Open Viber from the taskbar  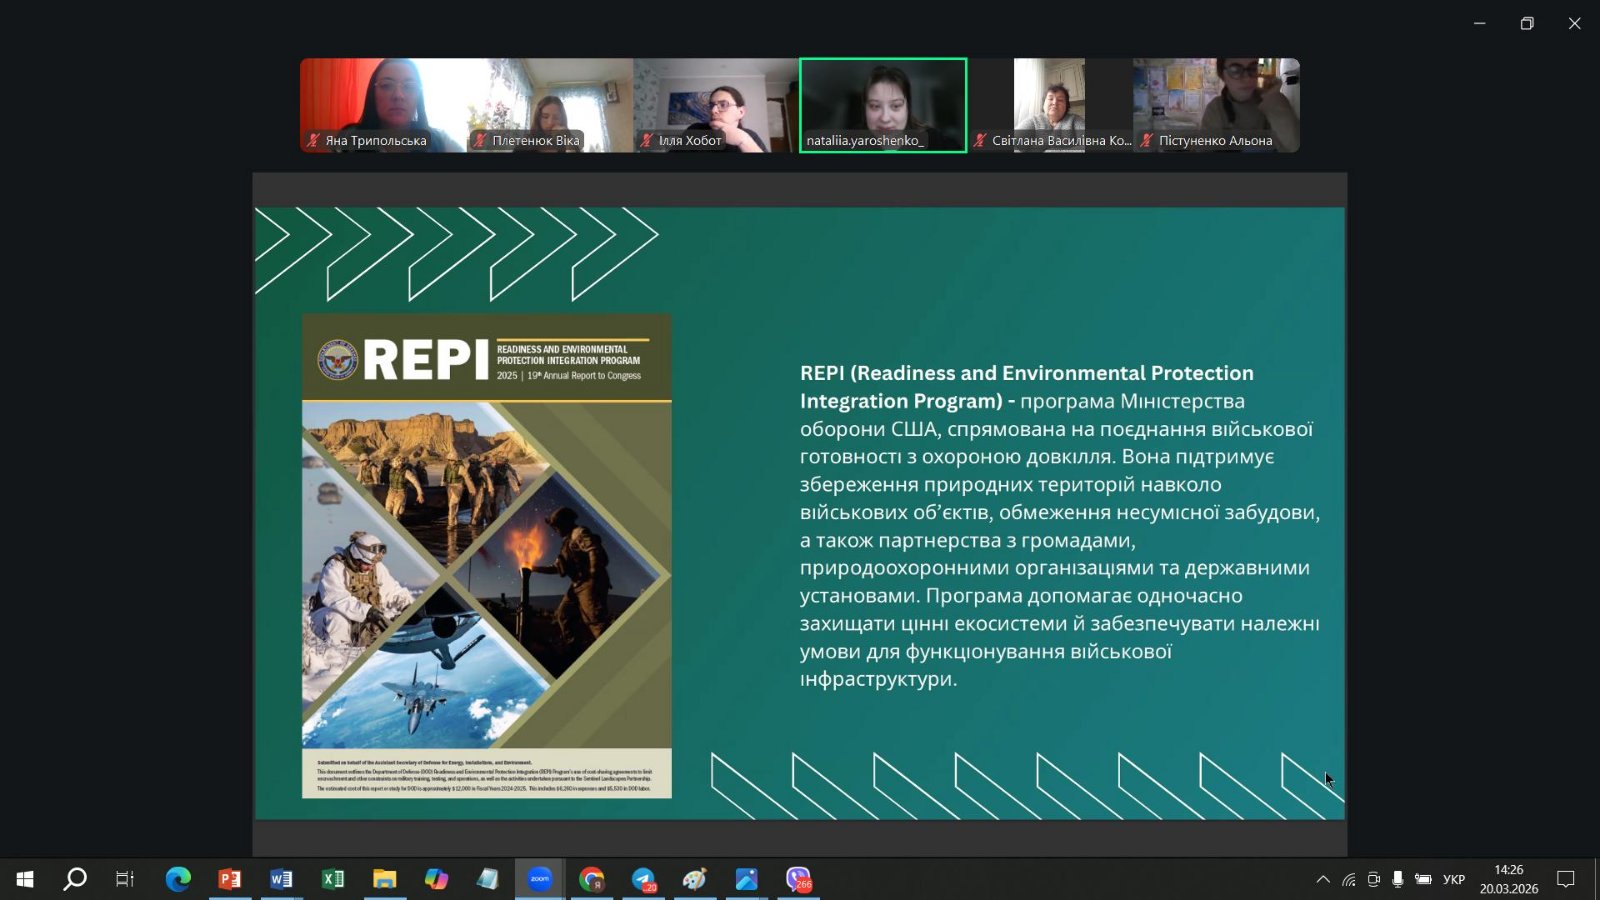pyautogui.click(x=798, y=879)
